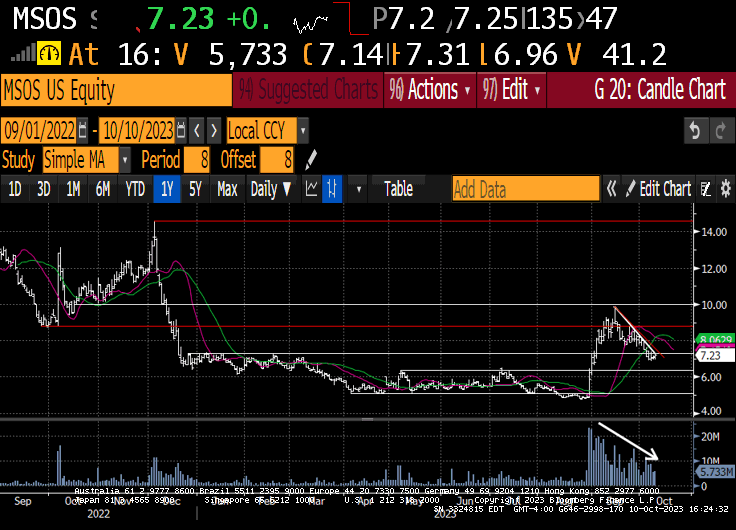Click the 8.0629 moving average axis label

pyautogui.click(x=714, y=340)
